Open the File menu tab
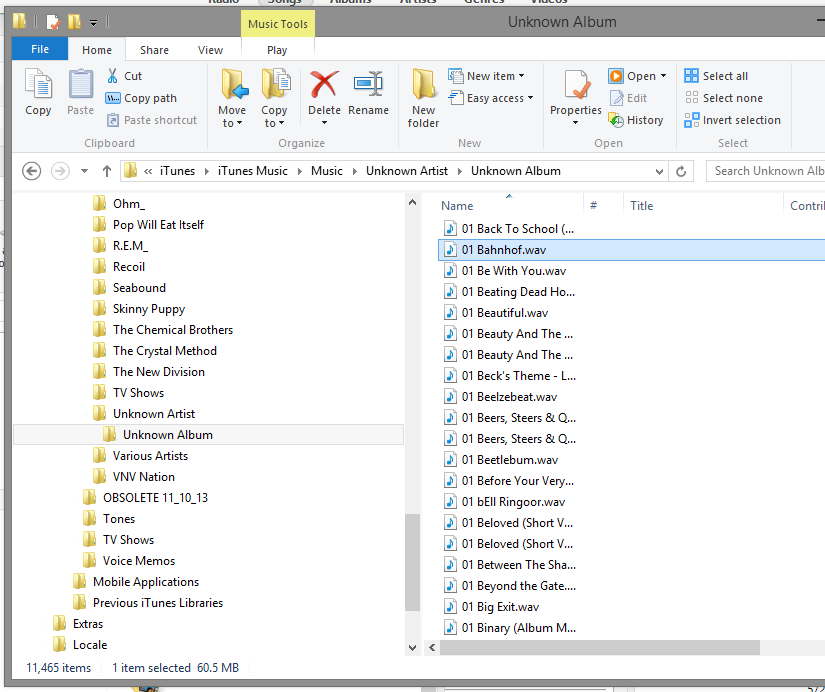The width and height of the screenshot is (825, 692). [40, 49]
